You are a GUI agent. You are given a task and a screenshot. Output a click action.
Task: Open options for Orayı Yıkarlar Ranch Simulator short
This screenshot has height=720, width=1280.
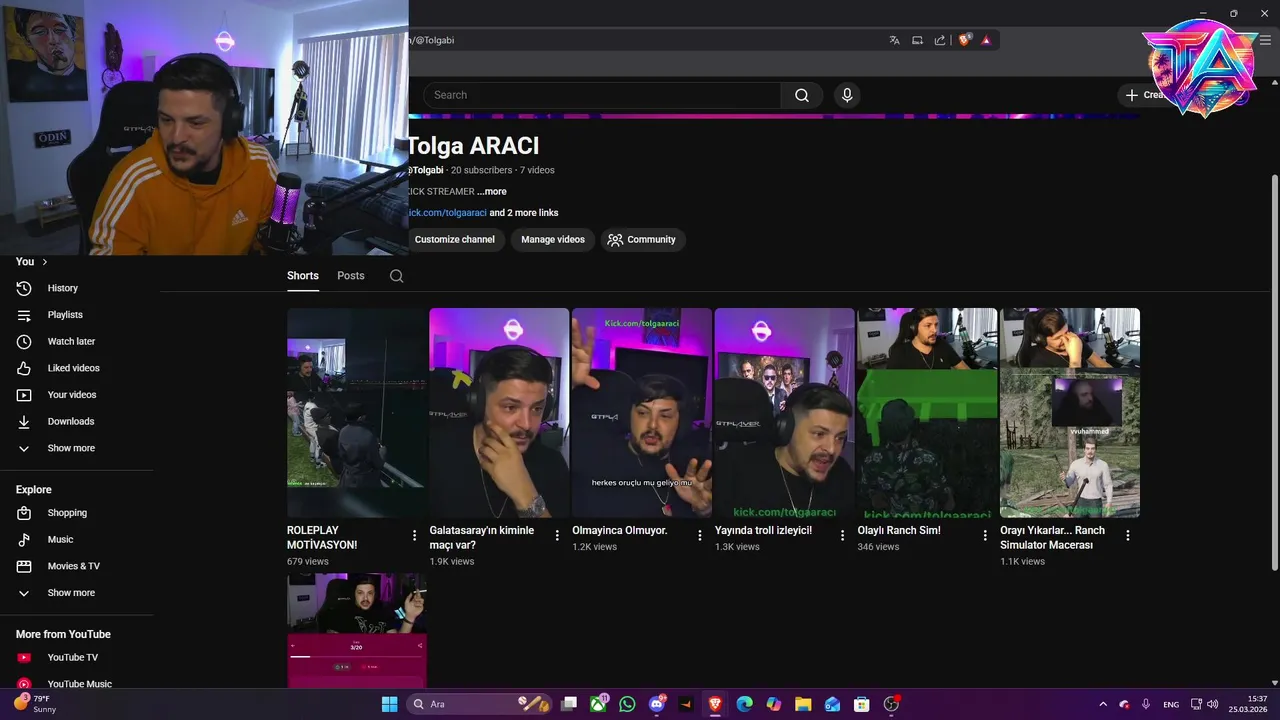pyautogui.click(x=1128, y=536)
